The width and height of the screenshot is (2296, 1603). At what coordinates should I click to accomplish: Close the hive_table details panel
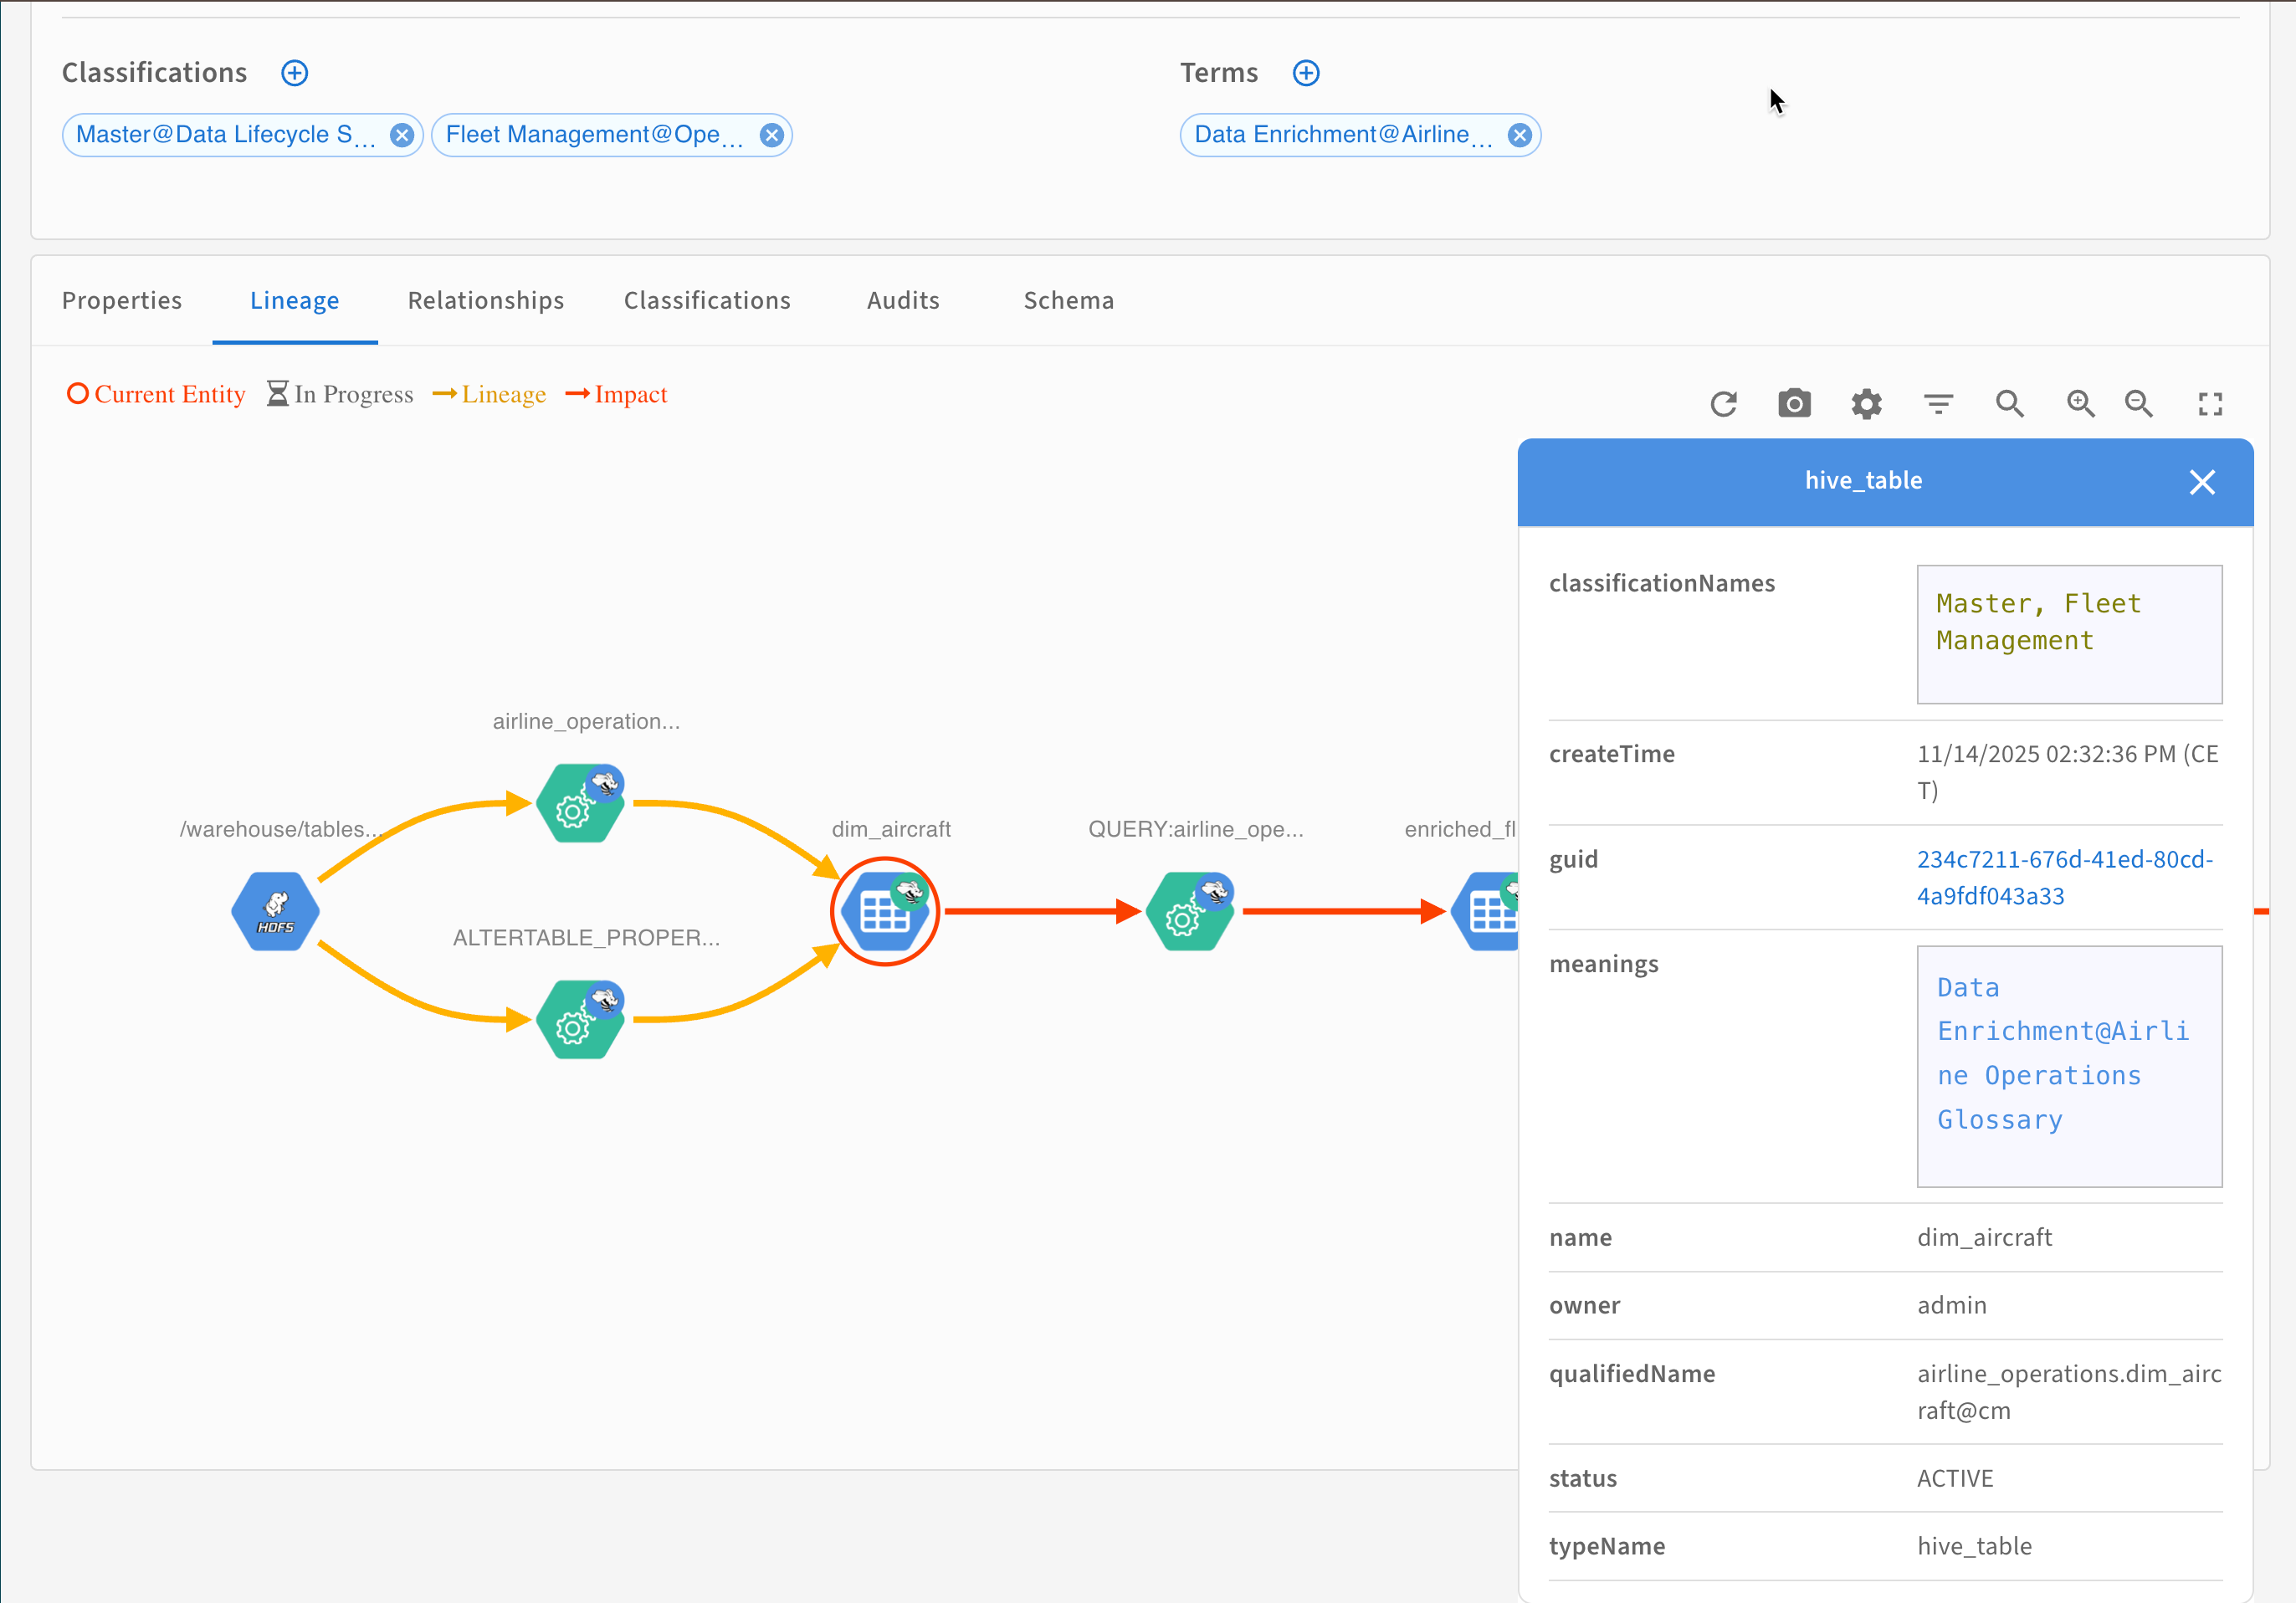click(x=2202, y=482)
